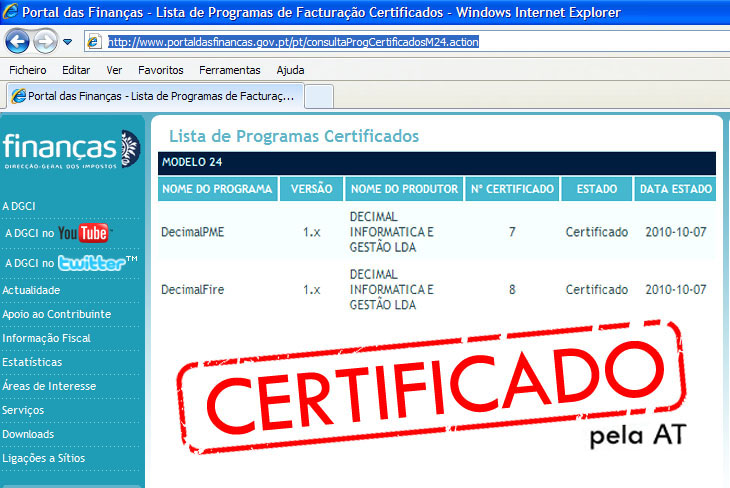Viewport: 730px width, 488px height.
Task: Click Certificado status in DecimalPME row
Action: (x=597, y=232)
